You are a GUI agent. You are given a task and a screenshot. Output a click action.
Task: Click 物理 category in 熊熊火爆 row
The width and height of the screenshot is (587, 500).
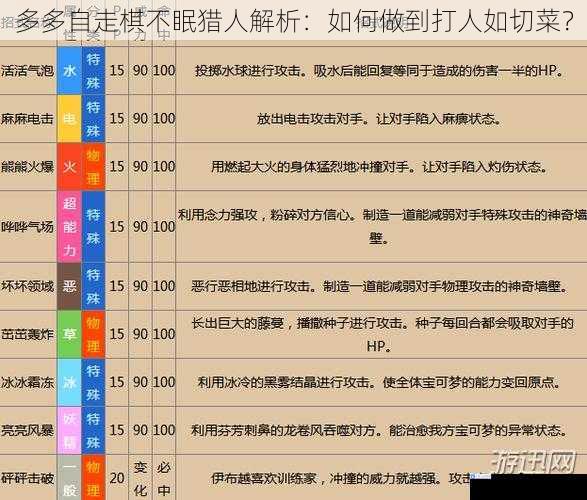click(93, 167)
